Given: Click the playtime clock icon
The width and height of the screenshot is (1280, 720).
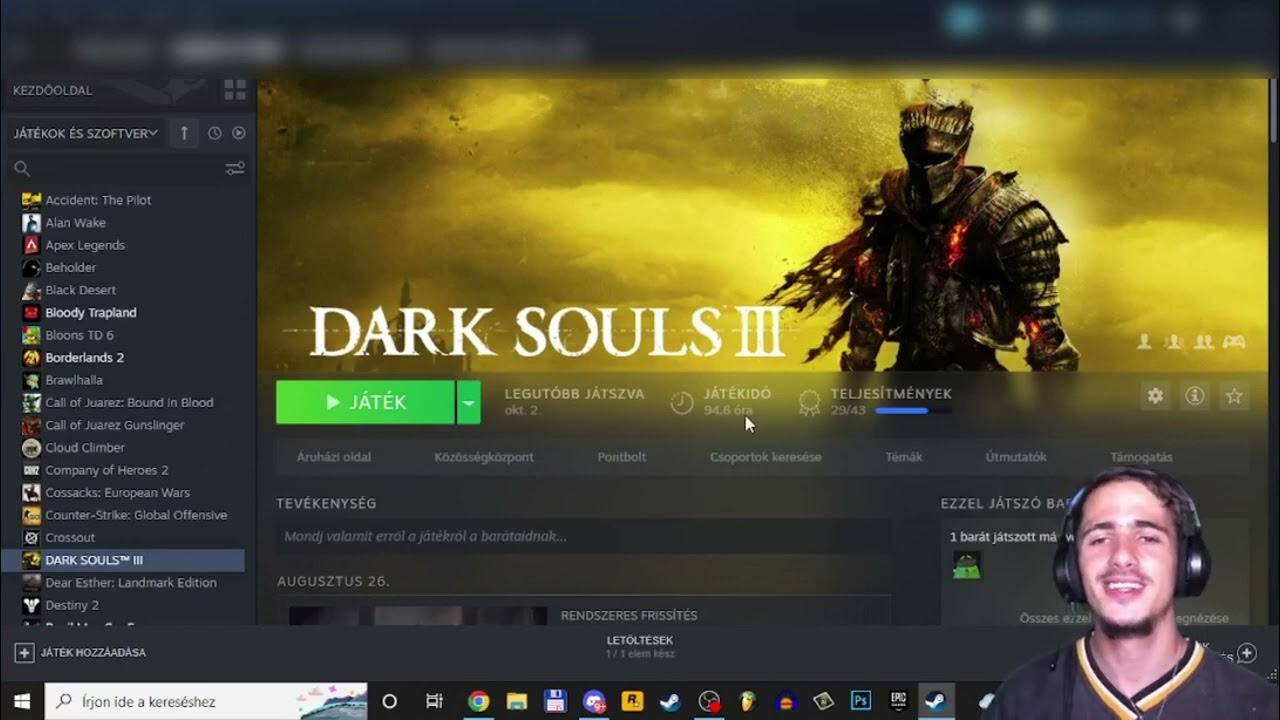Looking at the screenshot, I should 681,402.
